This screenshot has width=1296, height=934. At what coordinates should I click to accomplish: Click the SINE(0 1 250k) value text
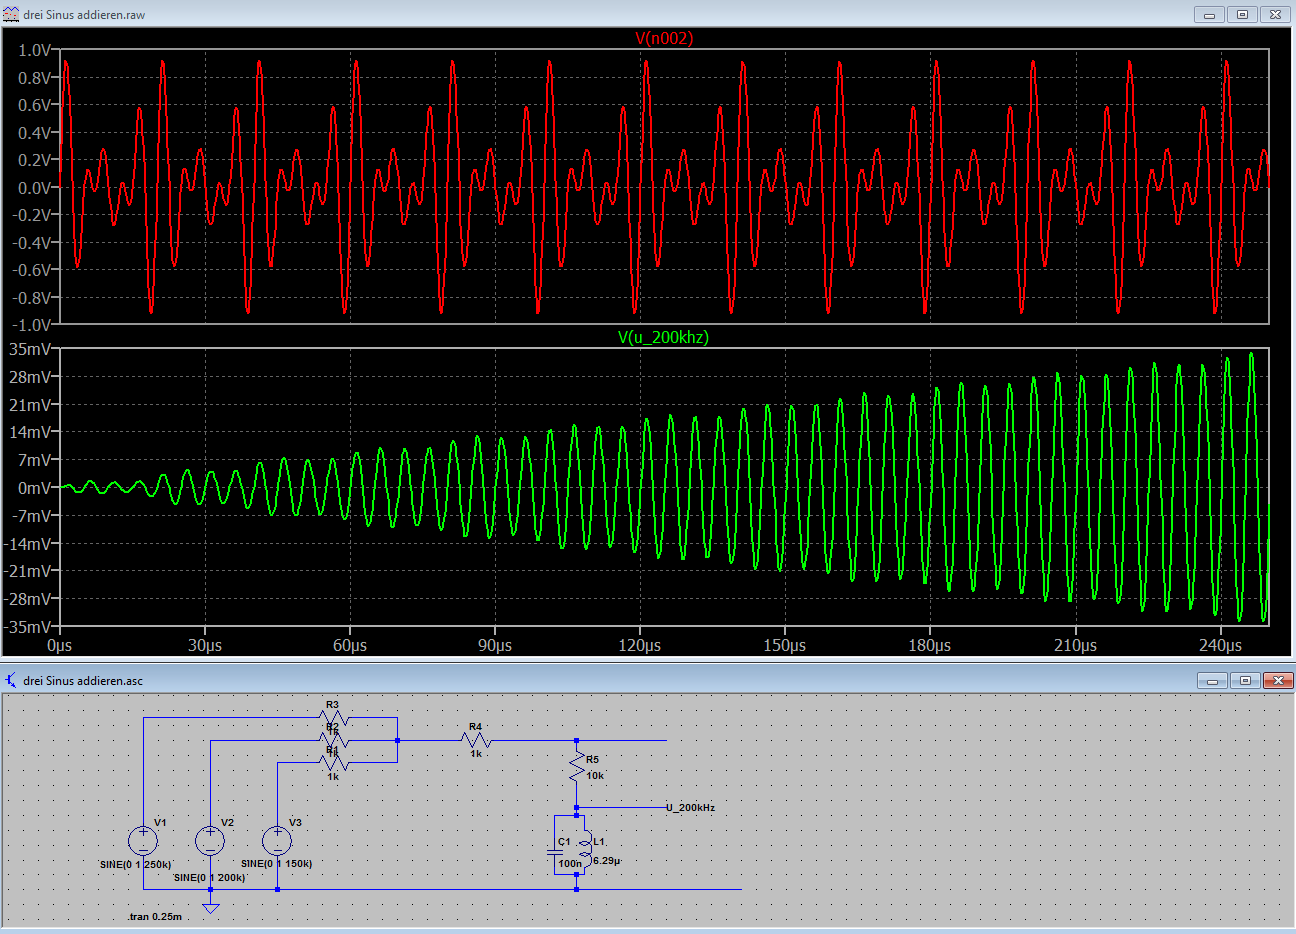tap(136, 864)
